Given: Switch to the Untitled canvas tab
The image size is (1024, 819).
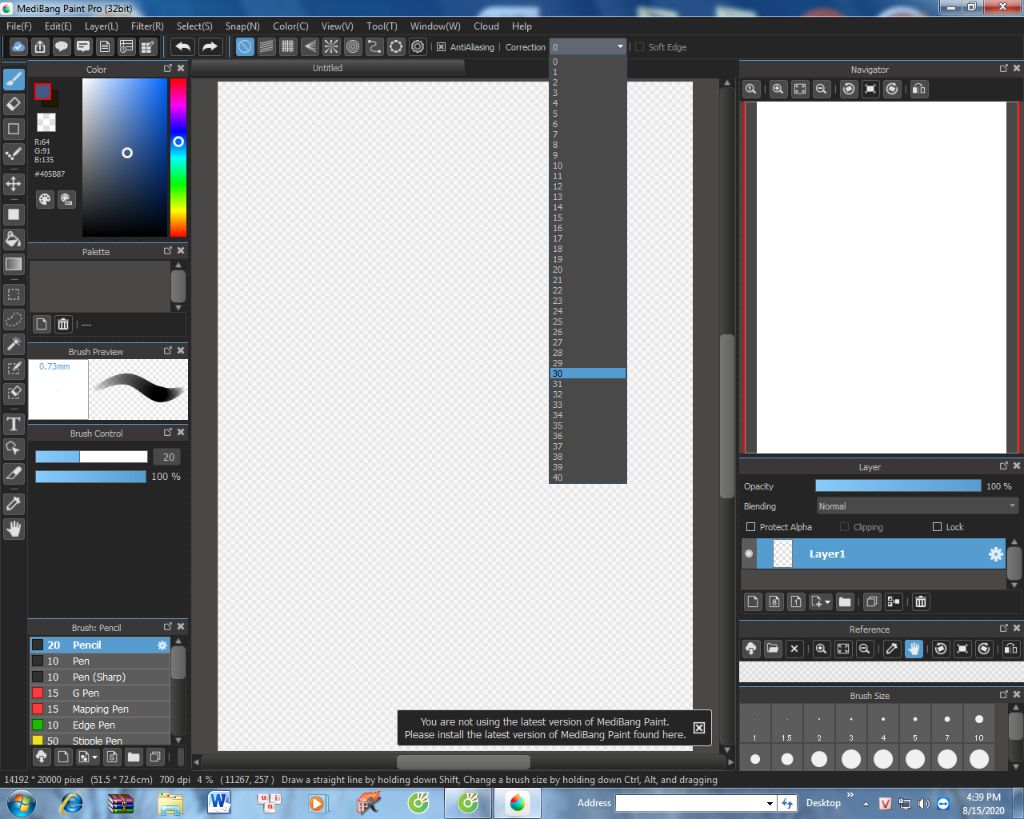Looking at the screenshot, I should (327, 68).
